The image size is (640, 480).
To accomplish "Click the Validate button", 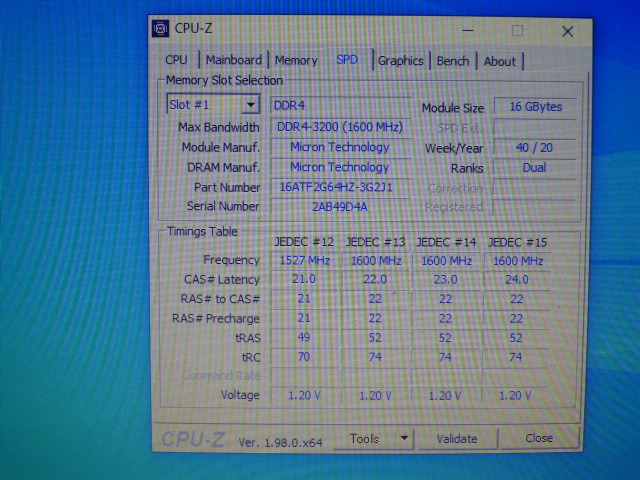I will click(457, 439).
